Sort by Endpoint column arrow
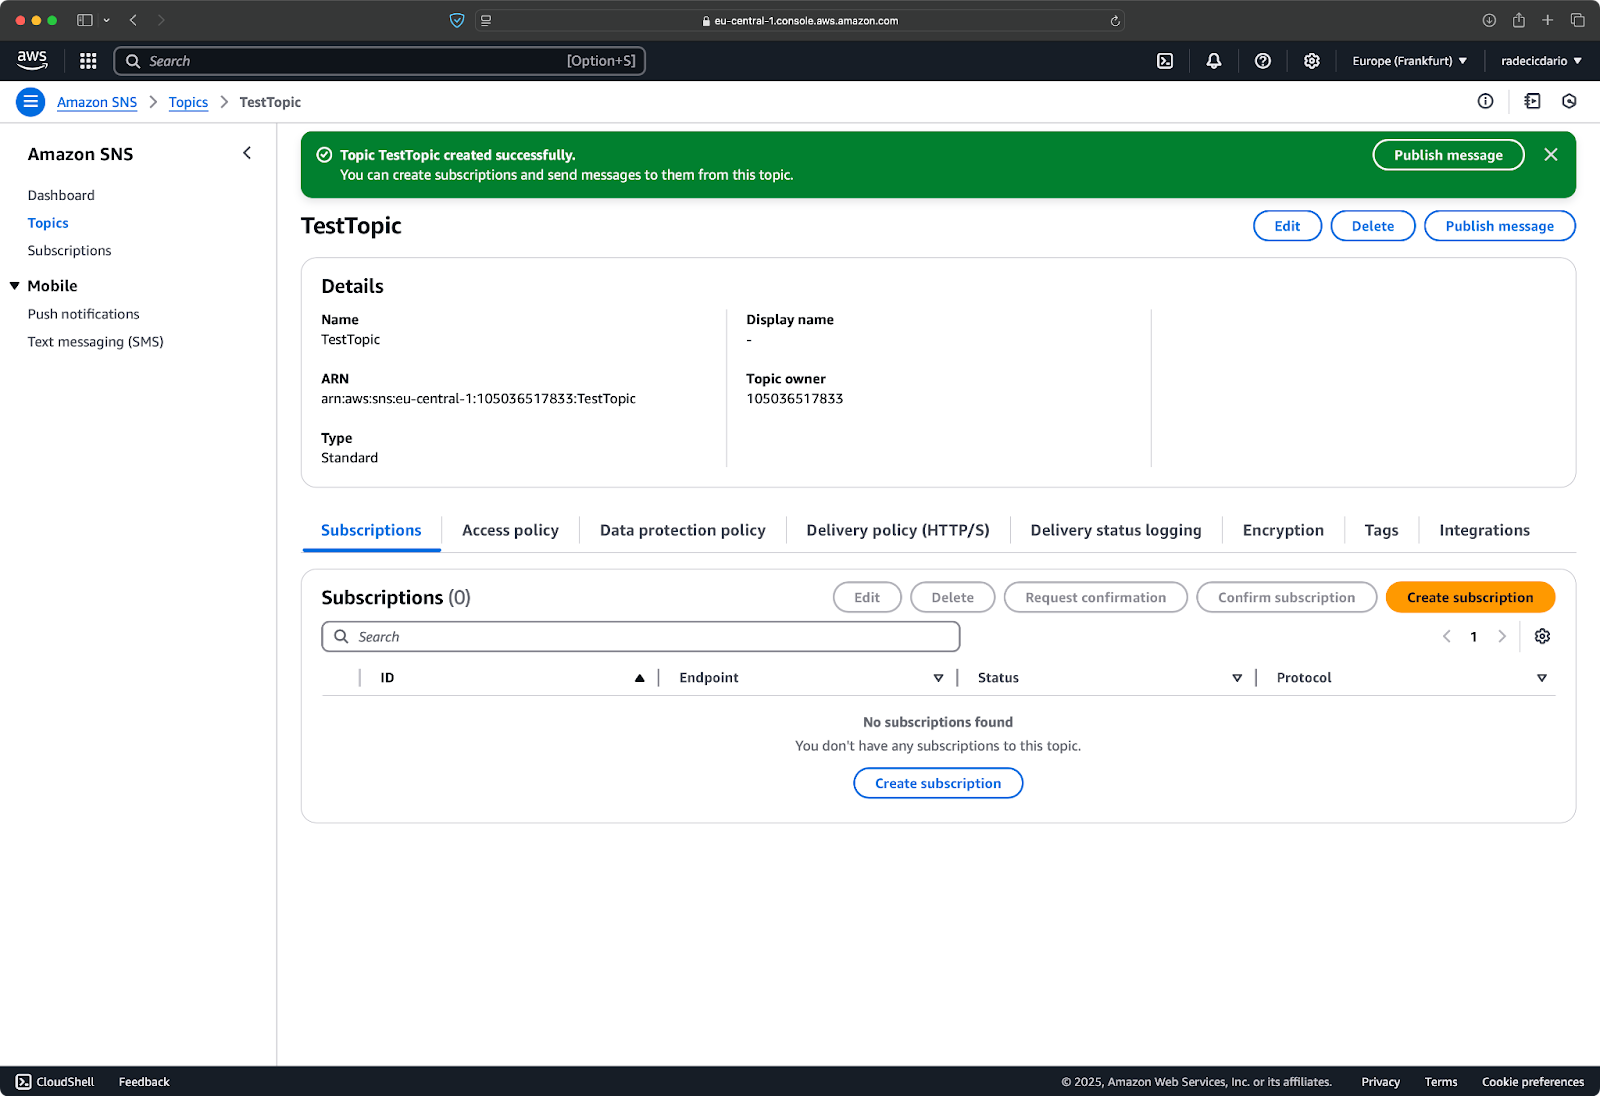1600x1096 pixels. point(938,678)
